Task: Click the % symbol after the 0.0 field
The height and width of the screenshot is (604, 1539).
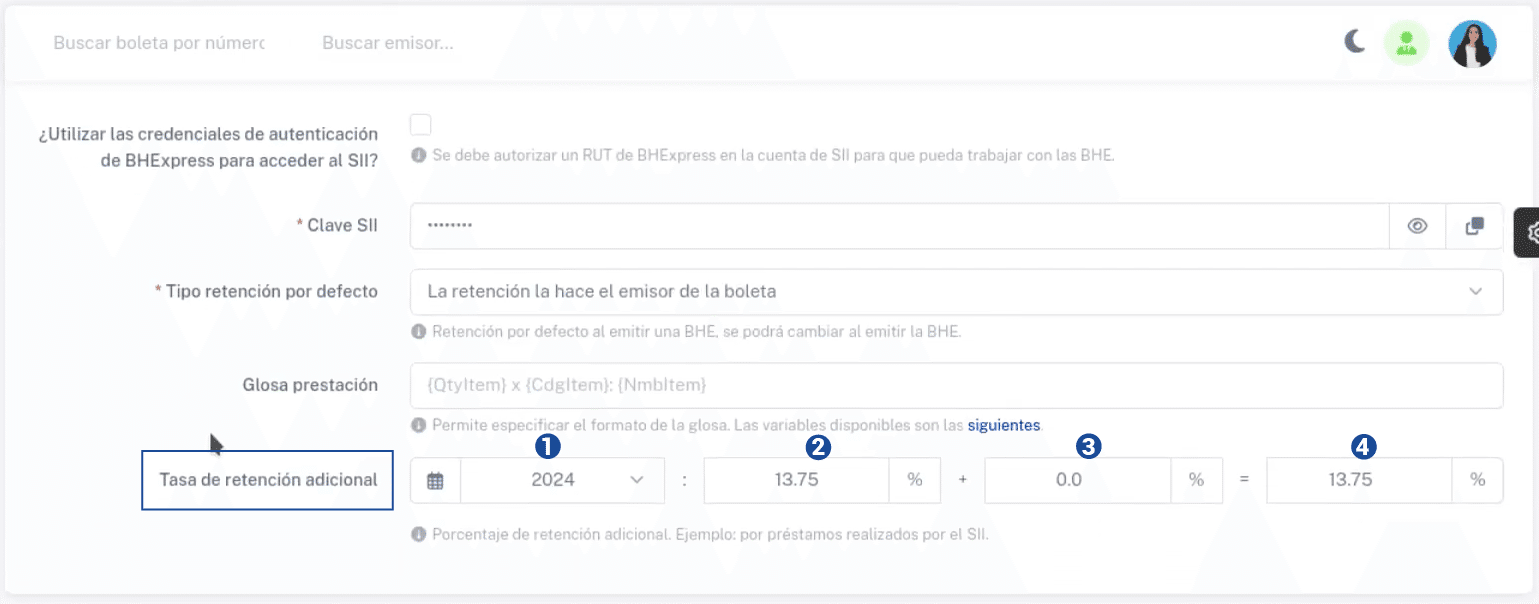Action: (x=1196, y=480)
